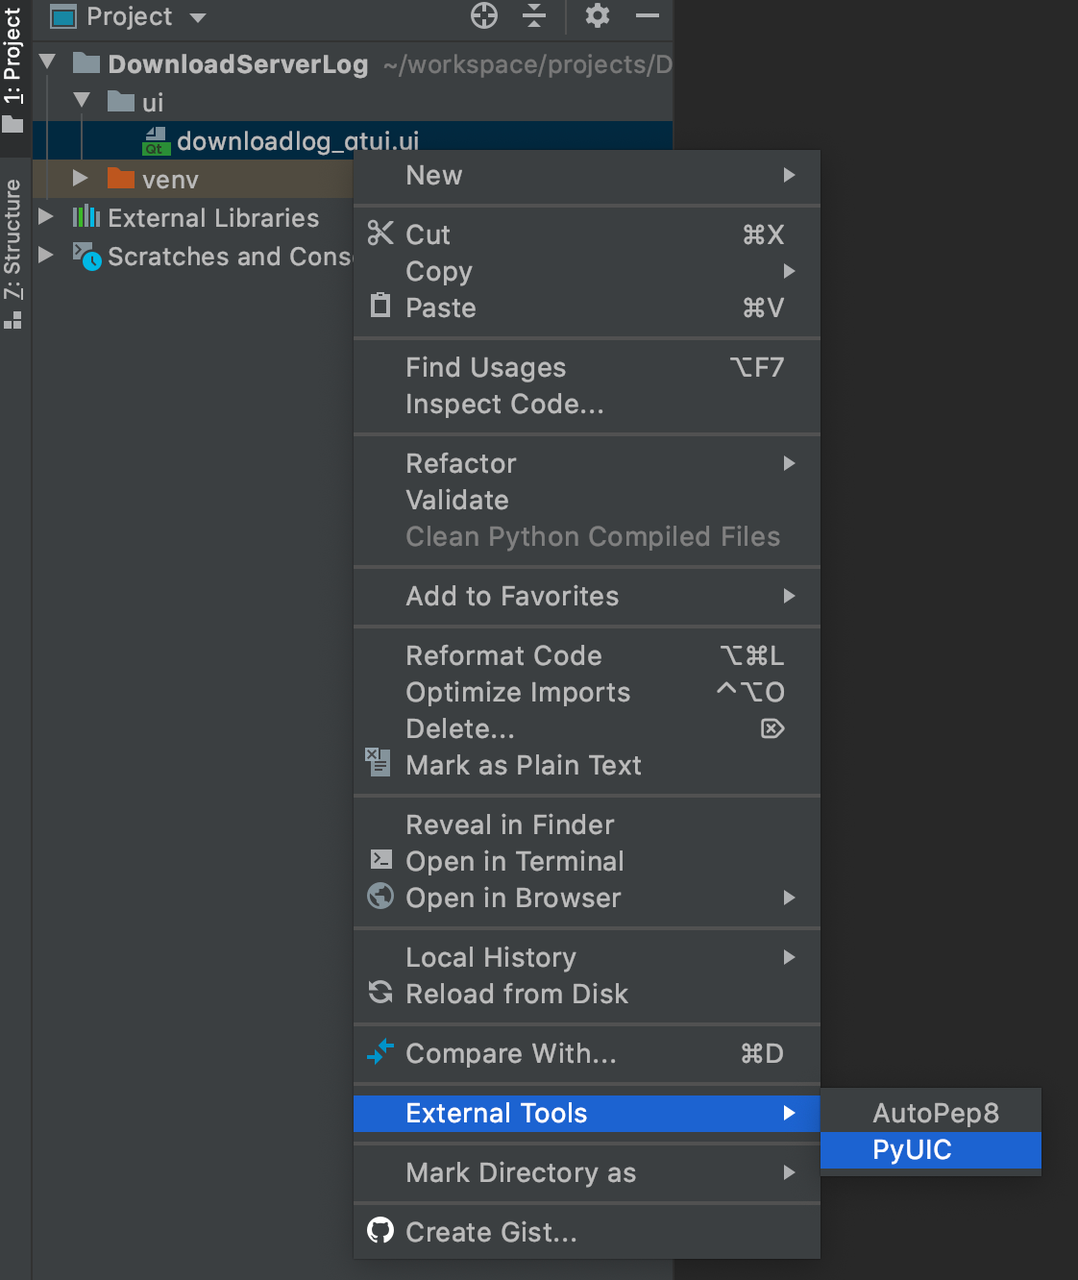
Task: Click the Paste clipboard icon
Action: (x=380, y=305)
